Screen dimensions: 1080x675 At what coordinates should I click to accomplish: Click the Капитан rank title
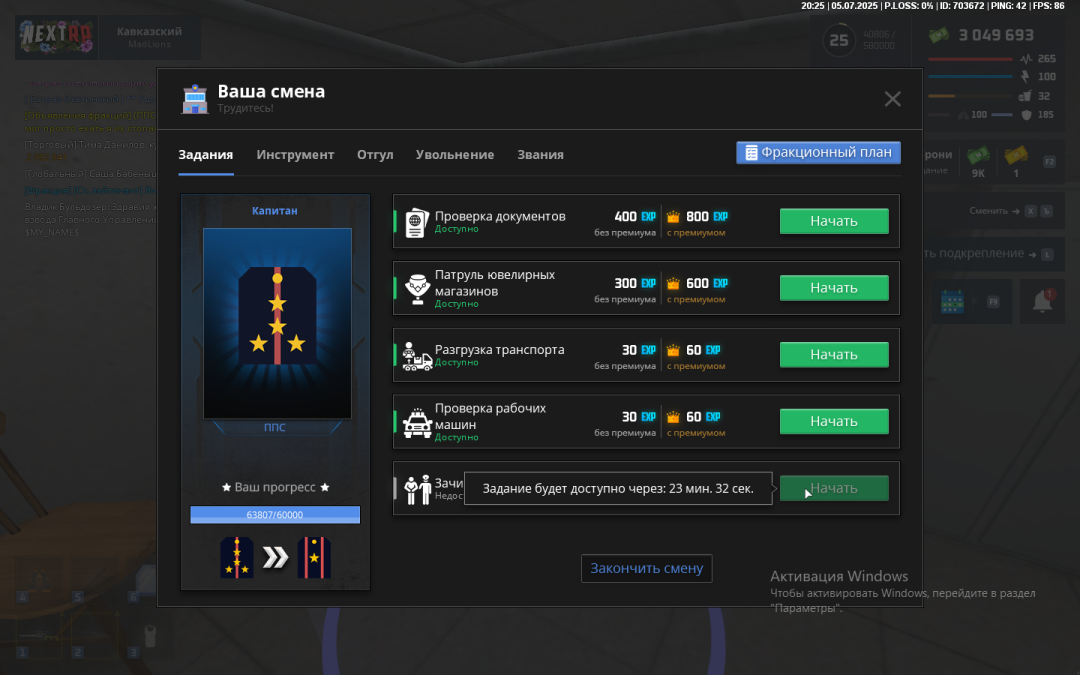(275, 211)
